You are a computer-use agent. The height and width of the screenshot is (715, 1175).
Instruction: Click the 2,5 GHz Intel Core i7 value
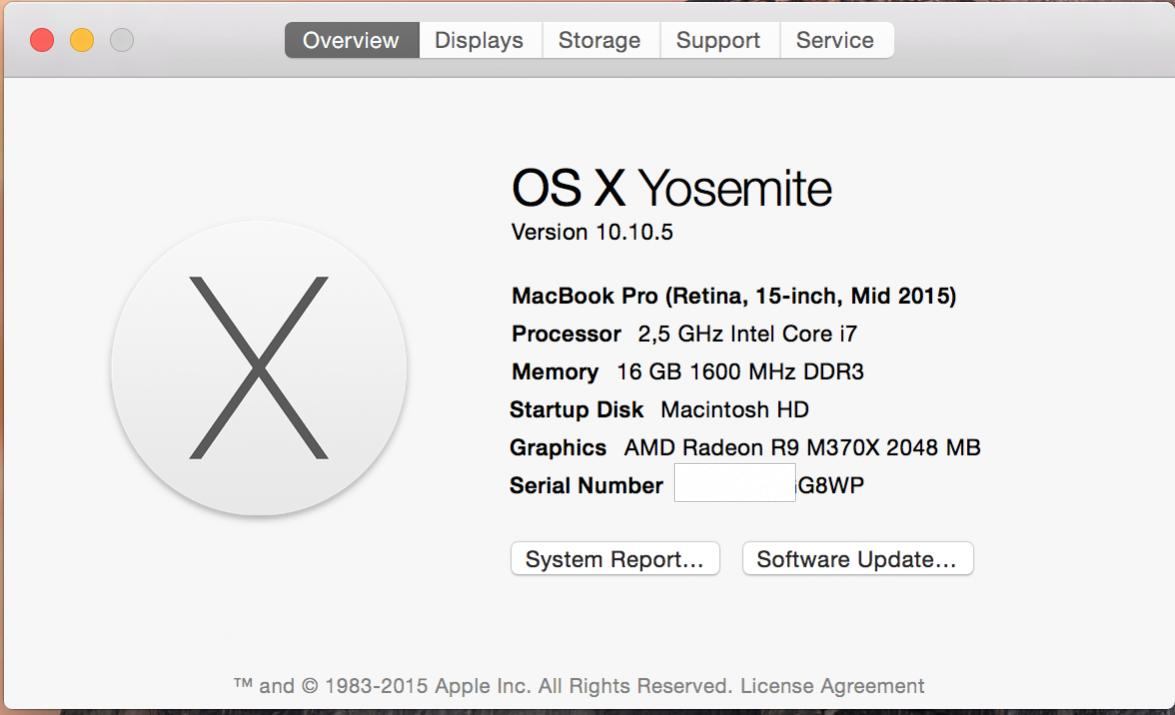coord(747,334)
